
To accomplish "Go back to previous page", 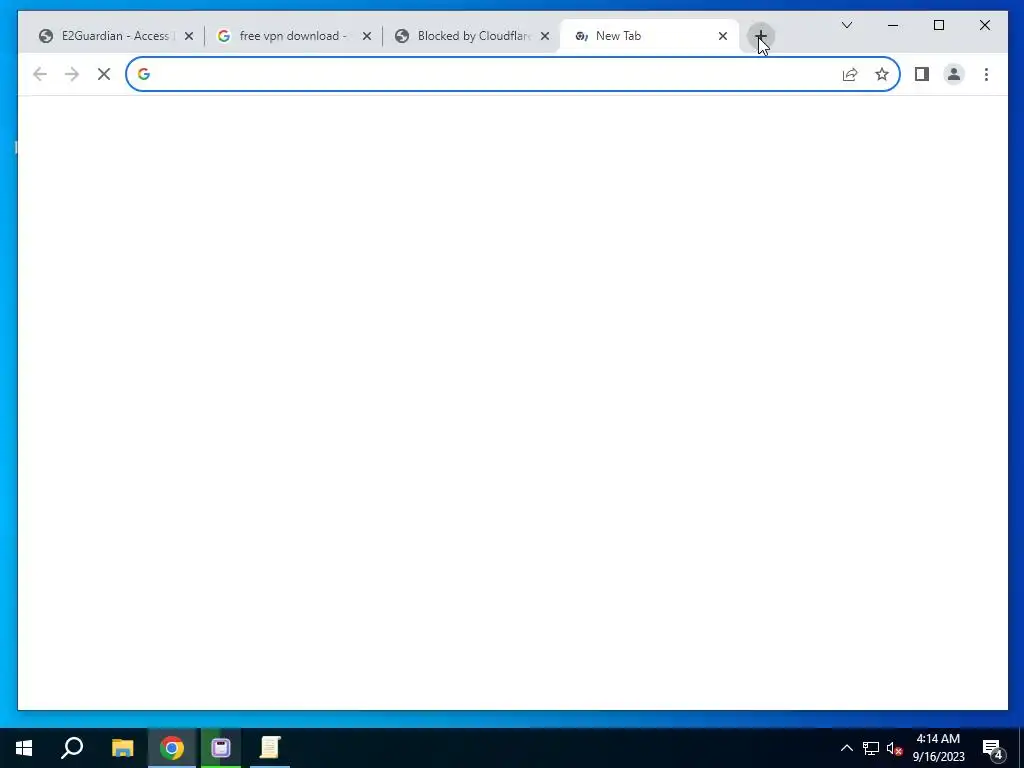I will (40, 74).
